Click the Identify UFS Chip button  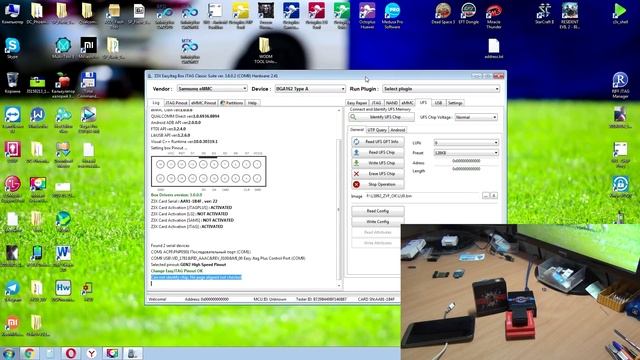click(382, 117)
